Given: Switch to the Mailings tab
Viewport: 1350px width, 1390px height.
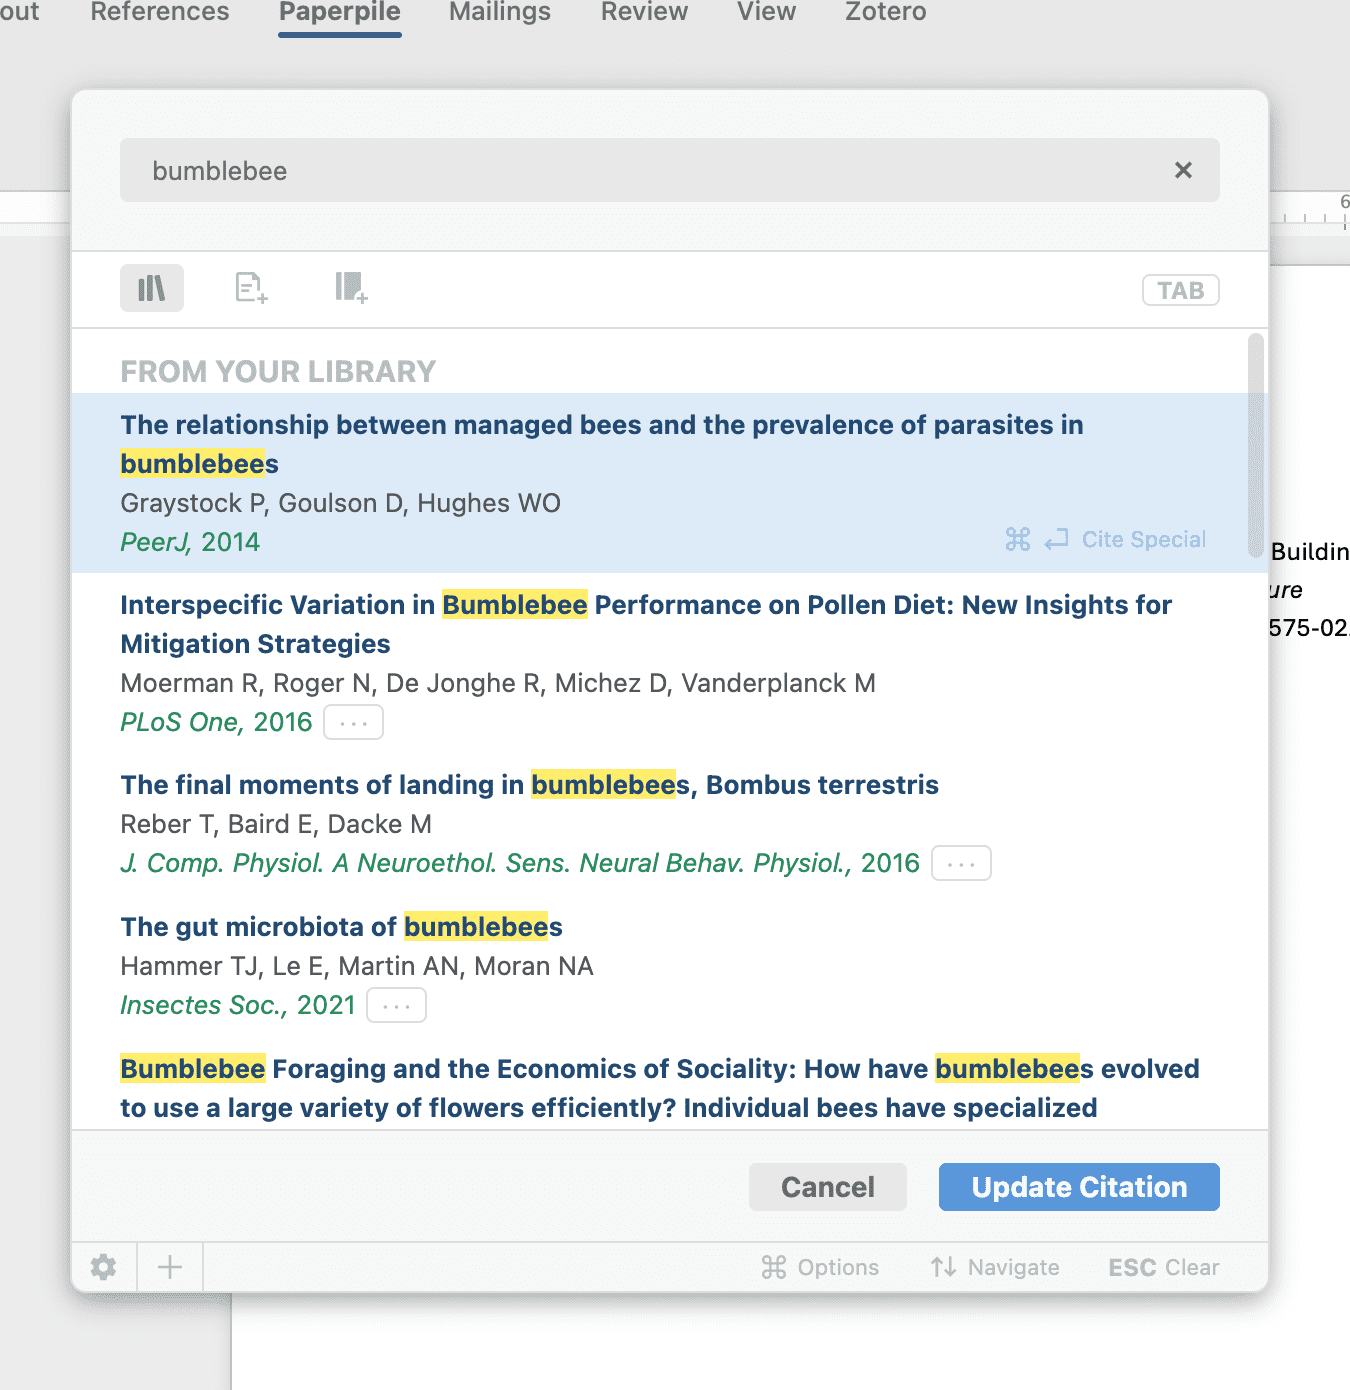Looking at the screenshot, I should coord(499,13).
